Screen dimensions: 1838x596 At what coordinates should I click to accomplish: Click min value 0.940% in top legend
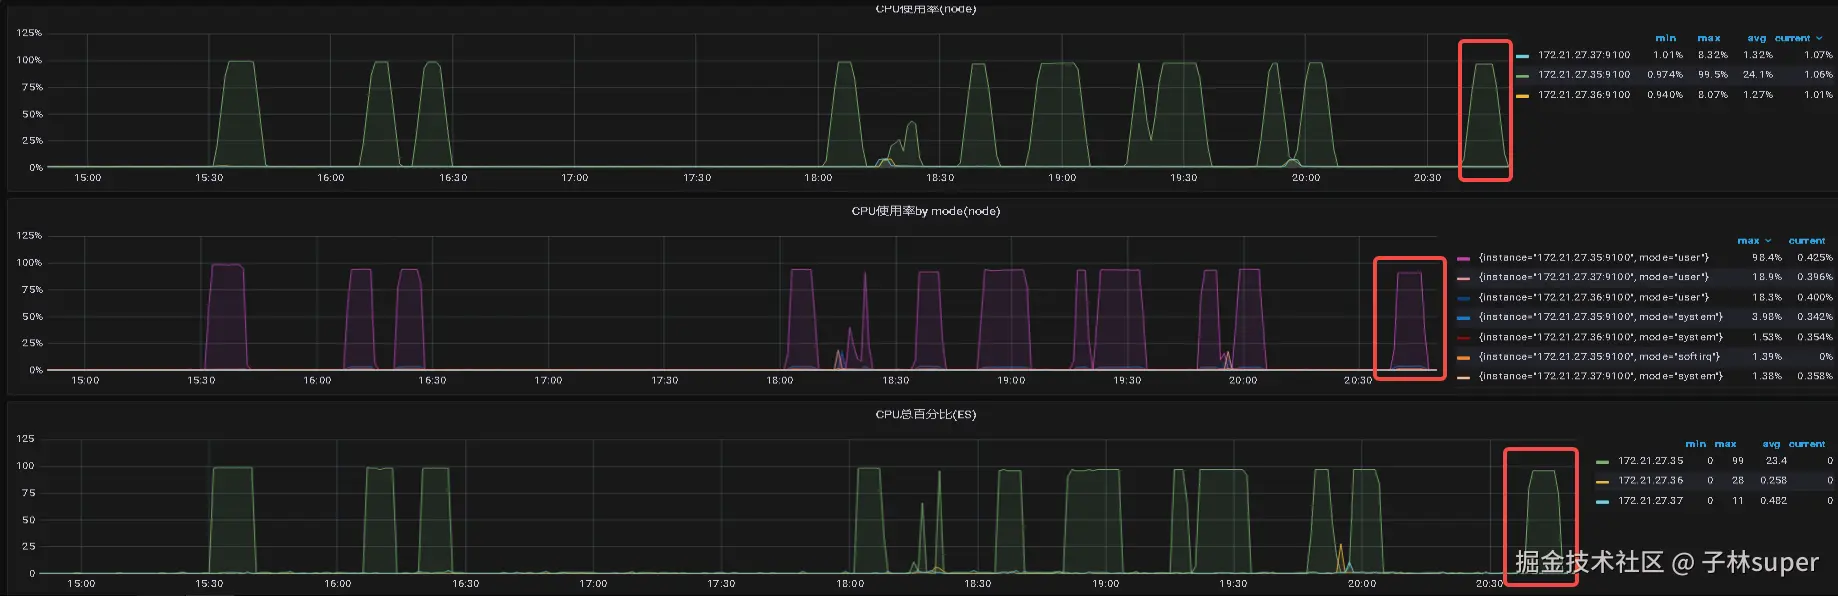[x=1665, y=94]
